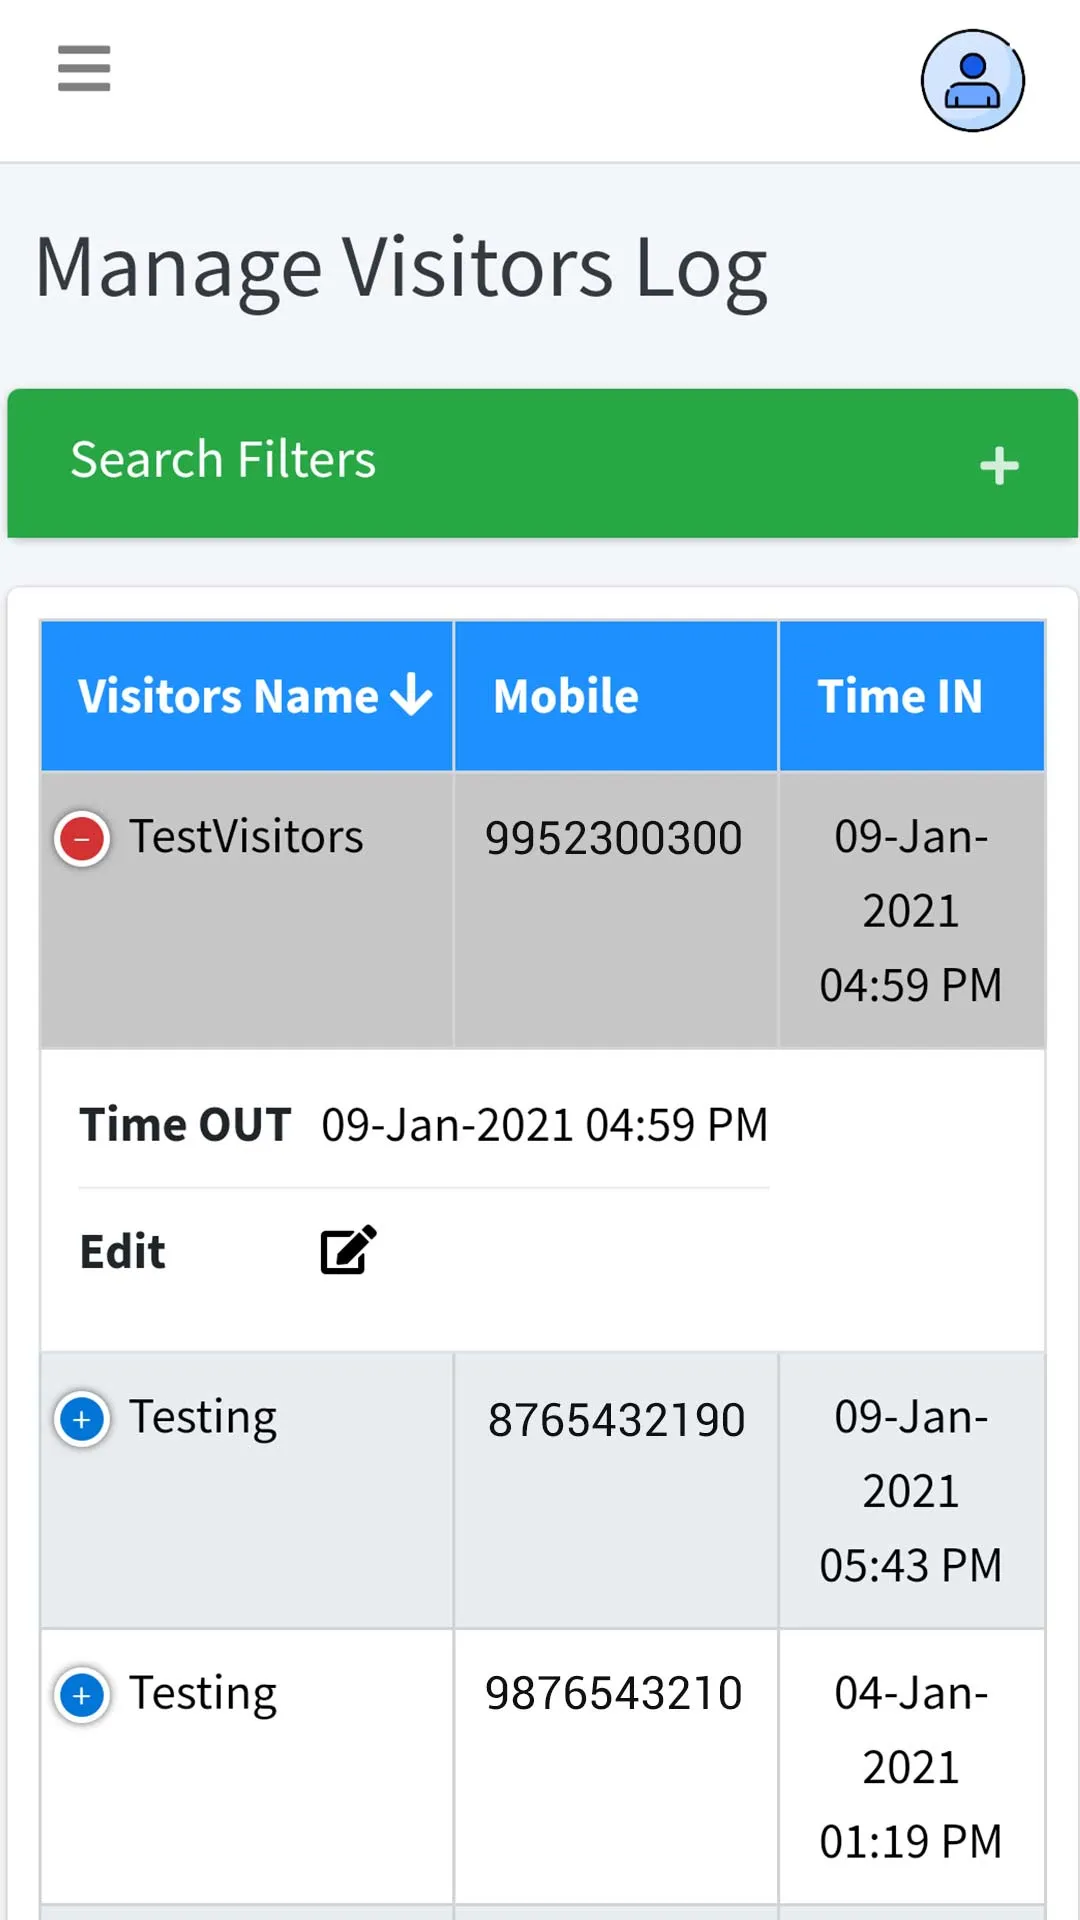The width and height of the screenshot is (1080, 1920).
Task: Sort by Visitors Name column header
Action: point(247,696)
